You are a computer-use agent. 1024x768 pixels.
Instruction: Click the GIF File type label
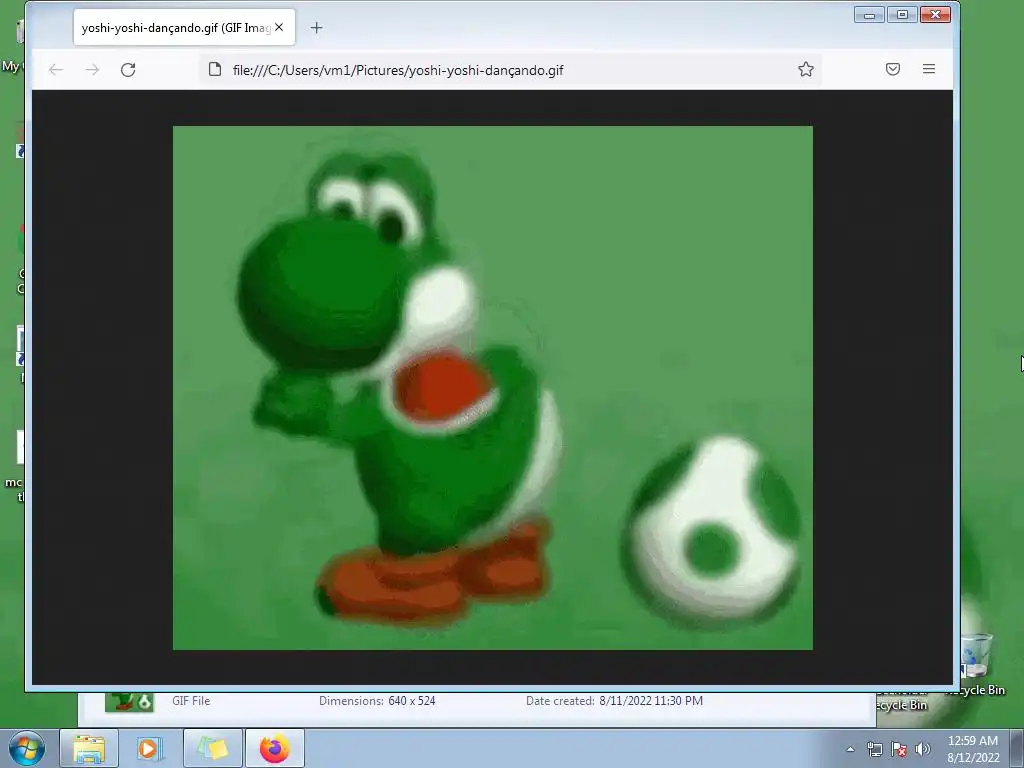tap(191, 701)
